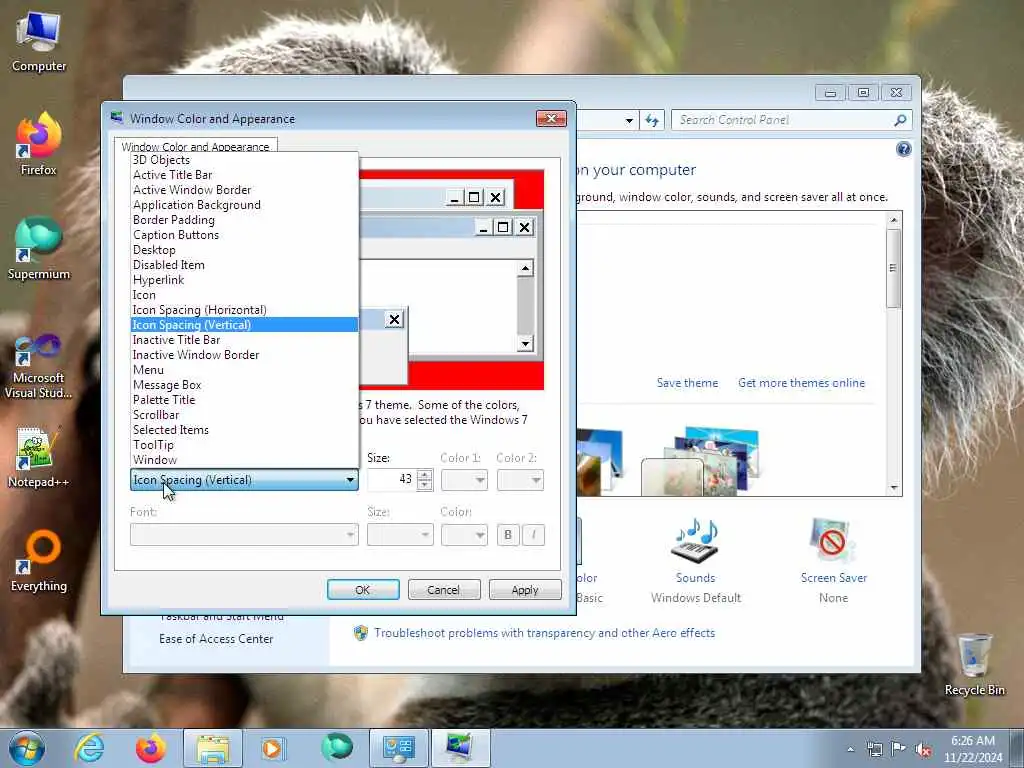Pick Scrollbar from the item list
The width and height of the screenshot is (1024, 768).
coord(244,415)
